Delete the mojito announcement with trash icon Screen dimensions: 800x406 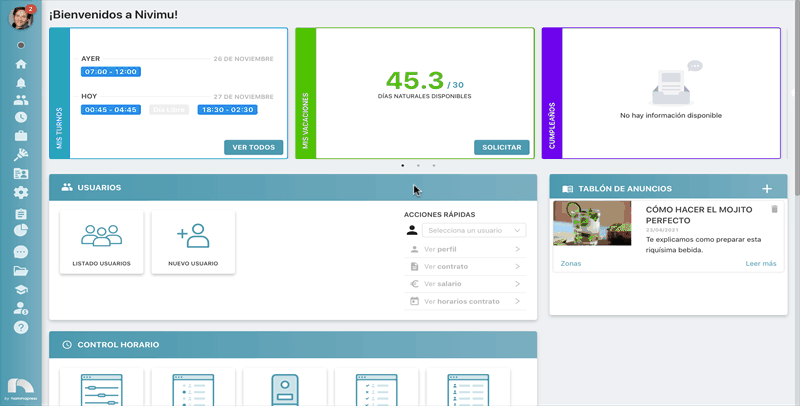pyautogui.click(x=774, y=209)
